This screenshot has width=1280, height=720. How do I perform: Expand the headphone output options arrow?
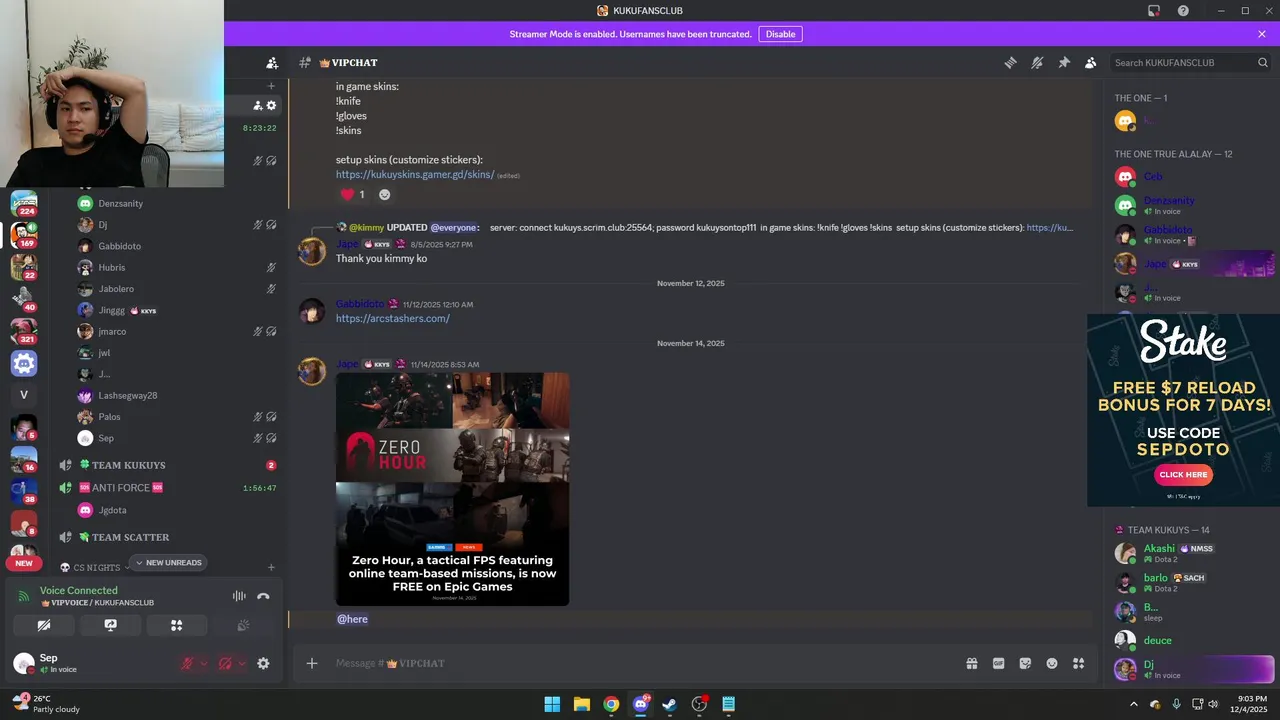pos(242,663)
